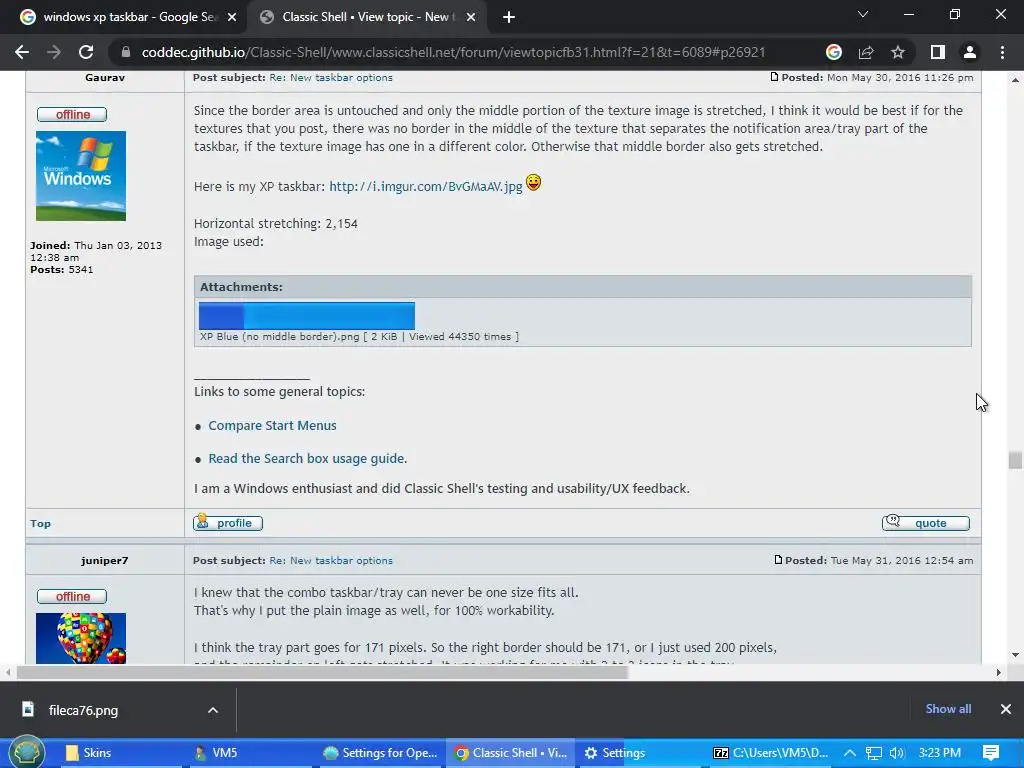Screen dimensions: 1024x768
Task: Open the Start menu shell button
Action: pyautogui.click(x=26, y=753)
